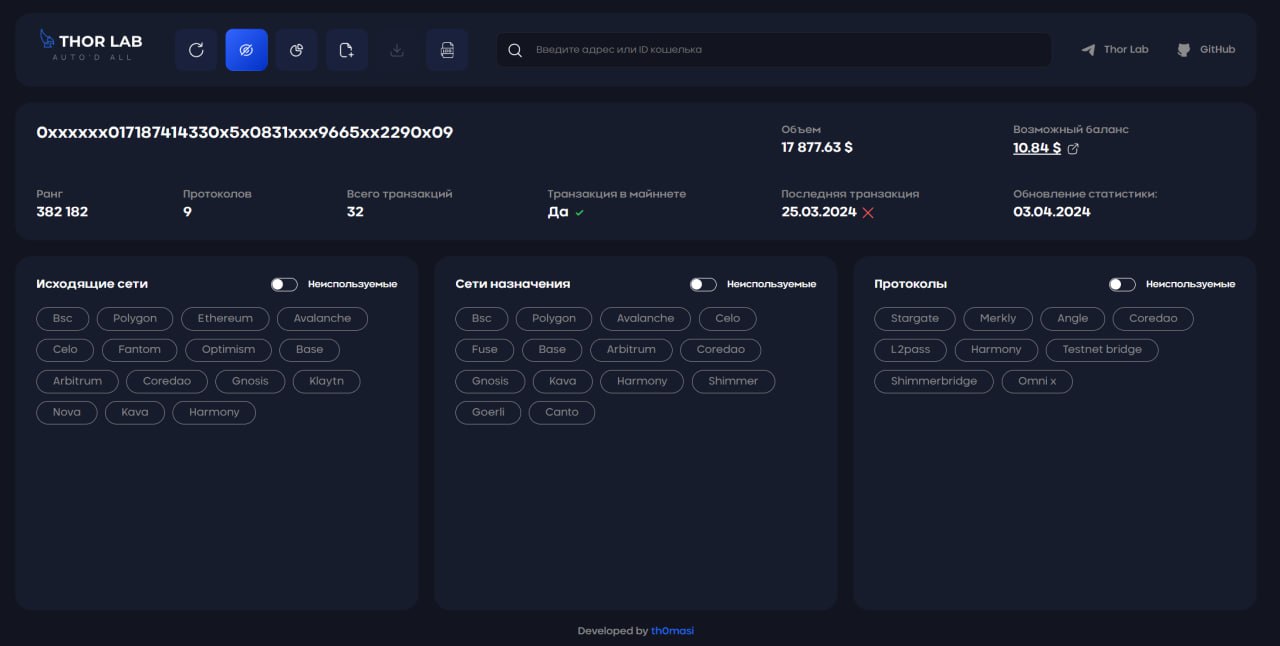This screenshot has height=646, width=1280.
Task: Select Stargate protocol chip
Action: click(915, 319)
